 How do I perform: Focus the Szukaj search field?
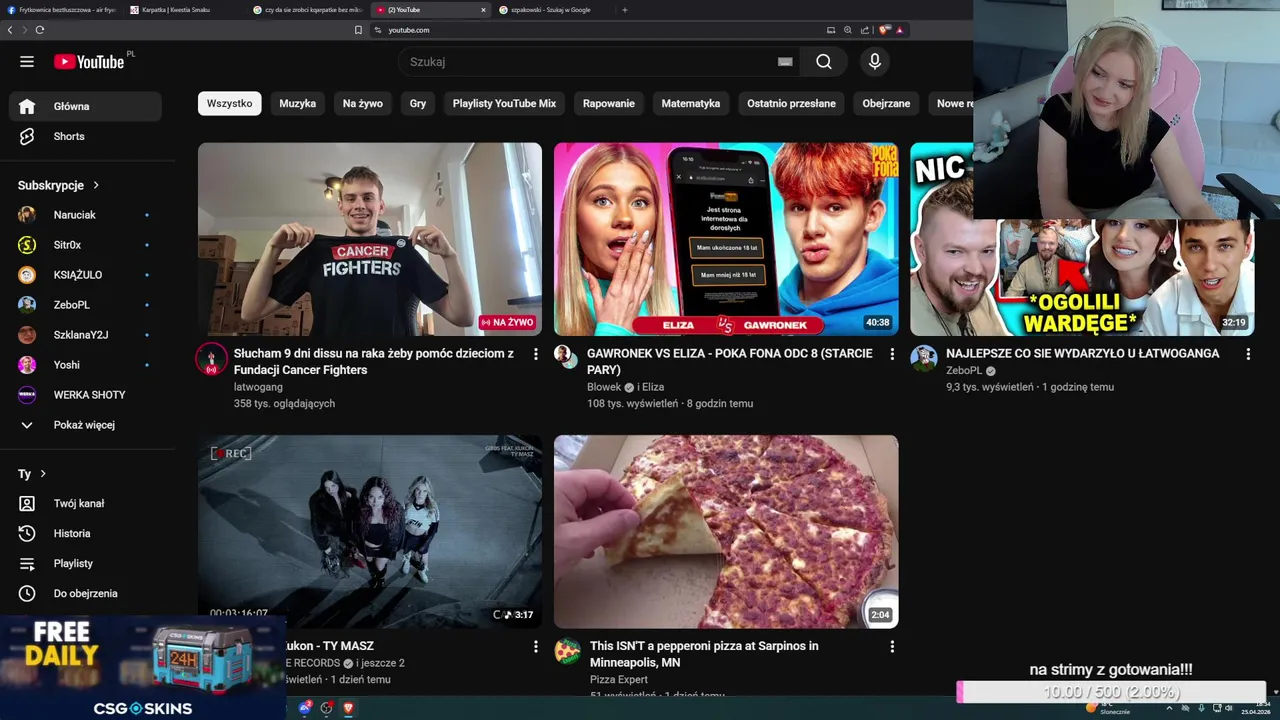click(590, 62)
